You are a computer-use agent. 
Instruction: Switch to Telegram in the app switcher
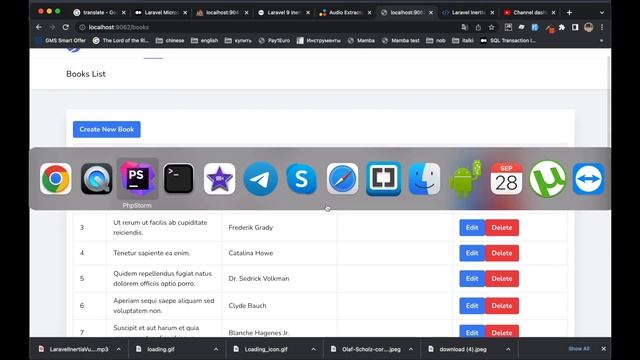click(x=260, y=179)
